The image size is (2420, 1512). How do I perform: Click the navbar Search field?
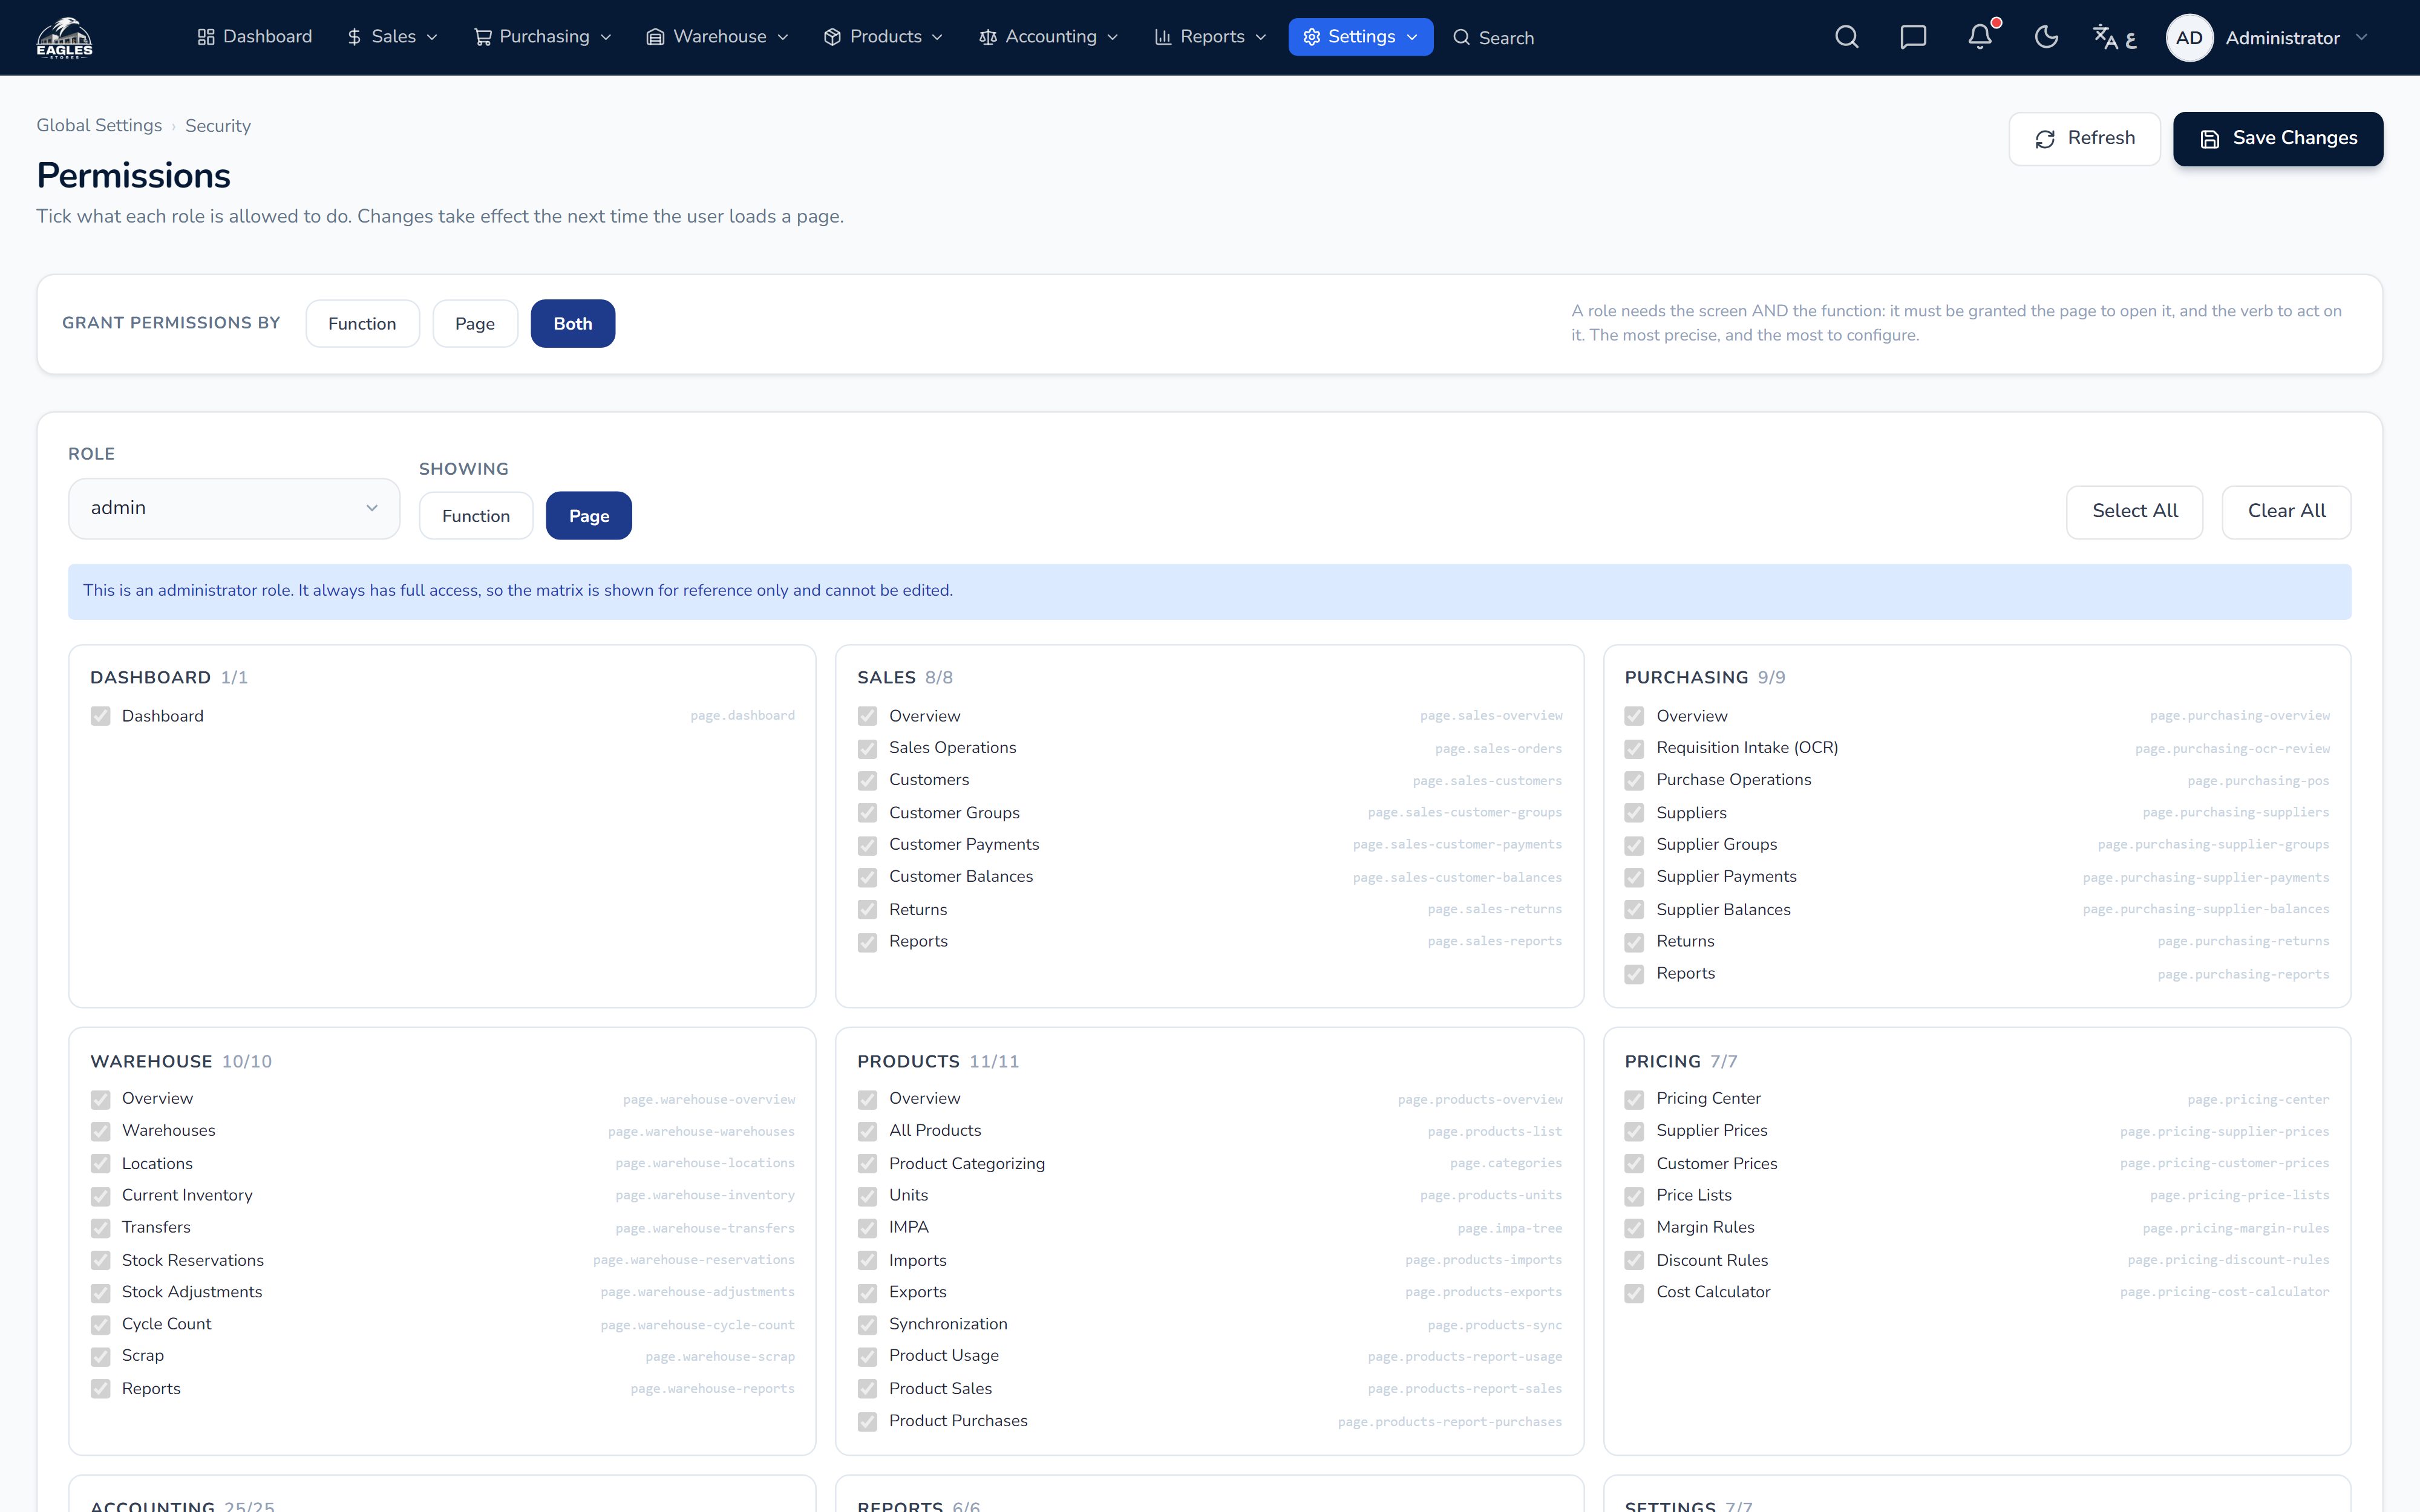coord(1493,37)
